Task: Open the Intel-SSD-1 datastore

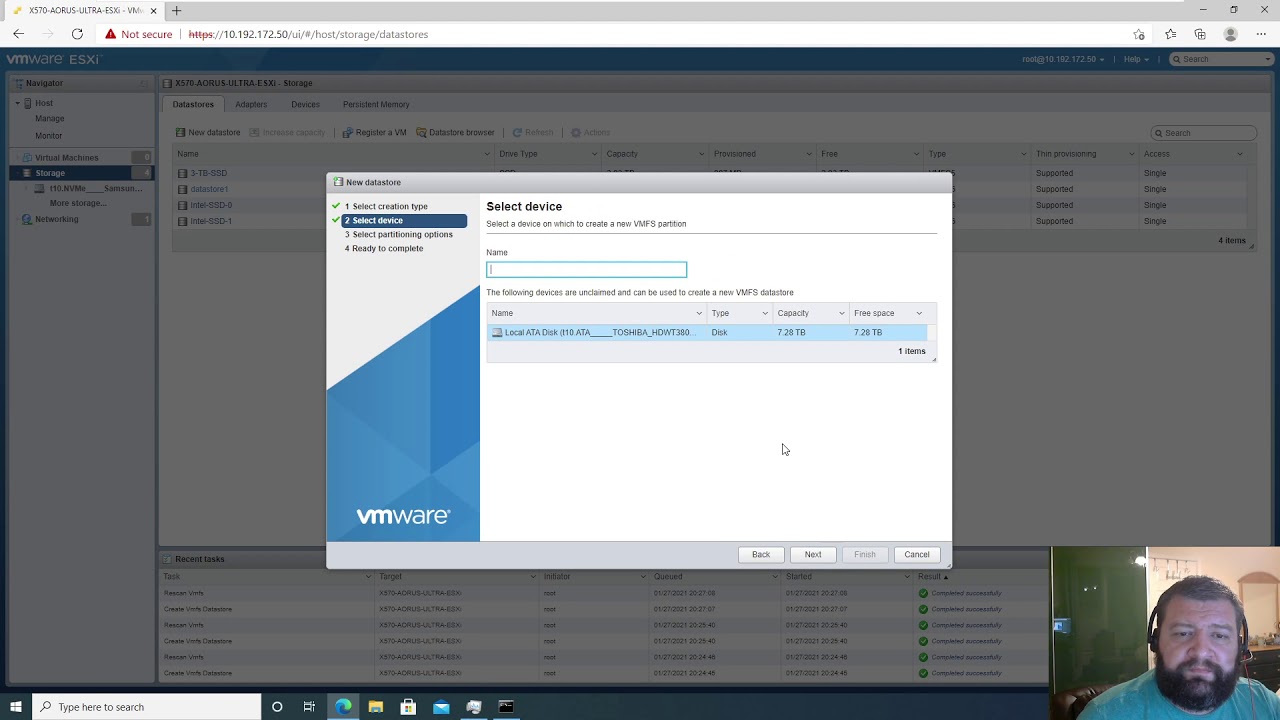Action: click(211, 221)
